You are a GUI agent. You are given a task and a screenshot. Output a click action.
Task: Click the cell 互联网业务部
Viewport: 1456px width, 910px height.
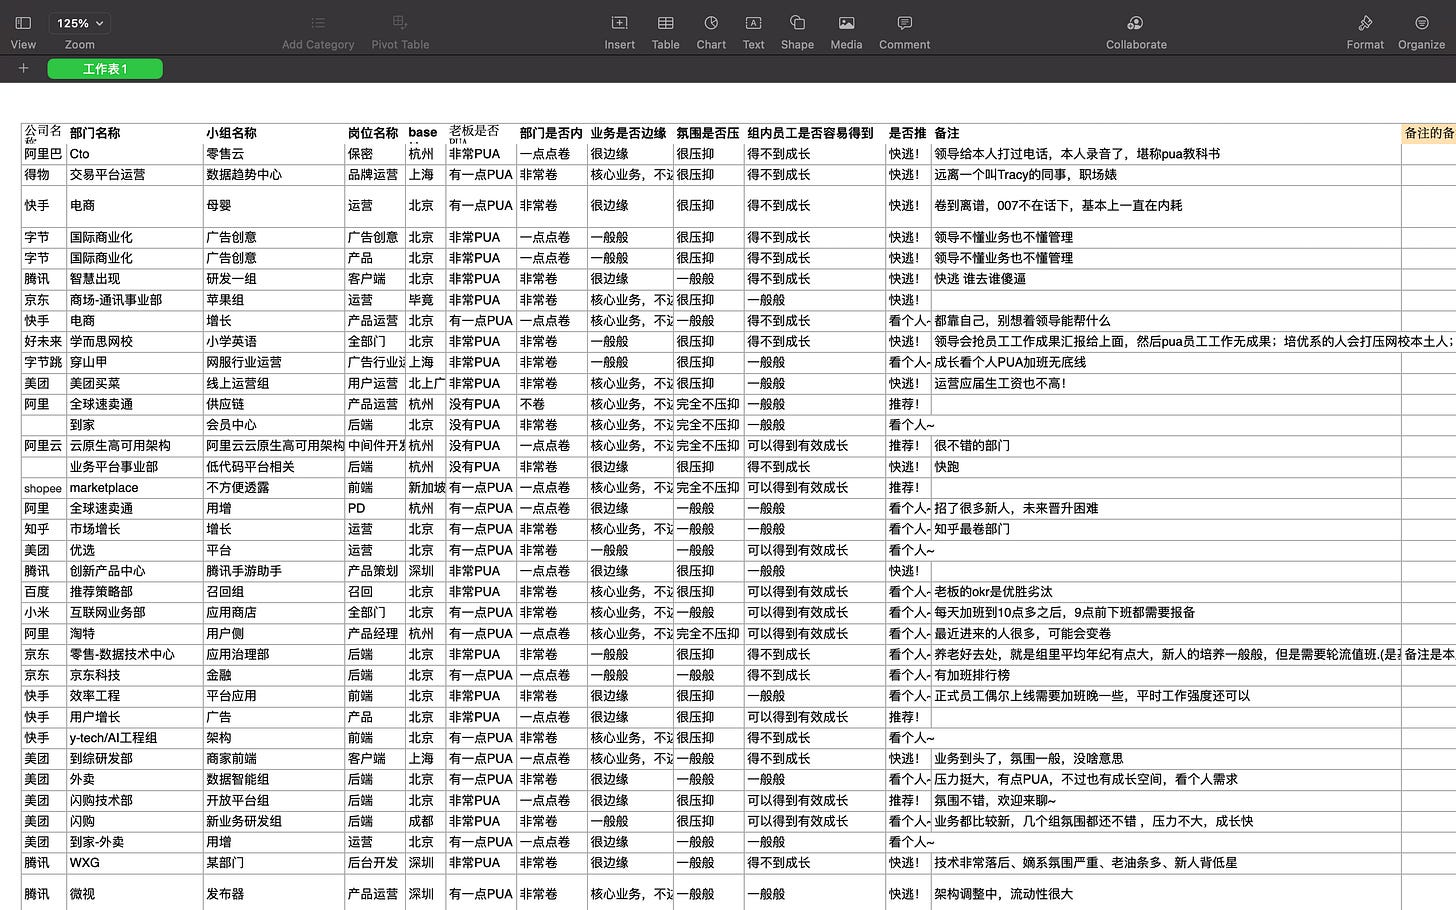point(135,613)
